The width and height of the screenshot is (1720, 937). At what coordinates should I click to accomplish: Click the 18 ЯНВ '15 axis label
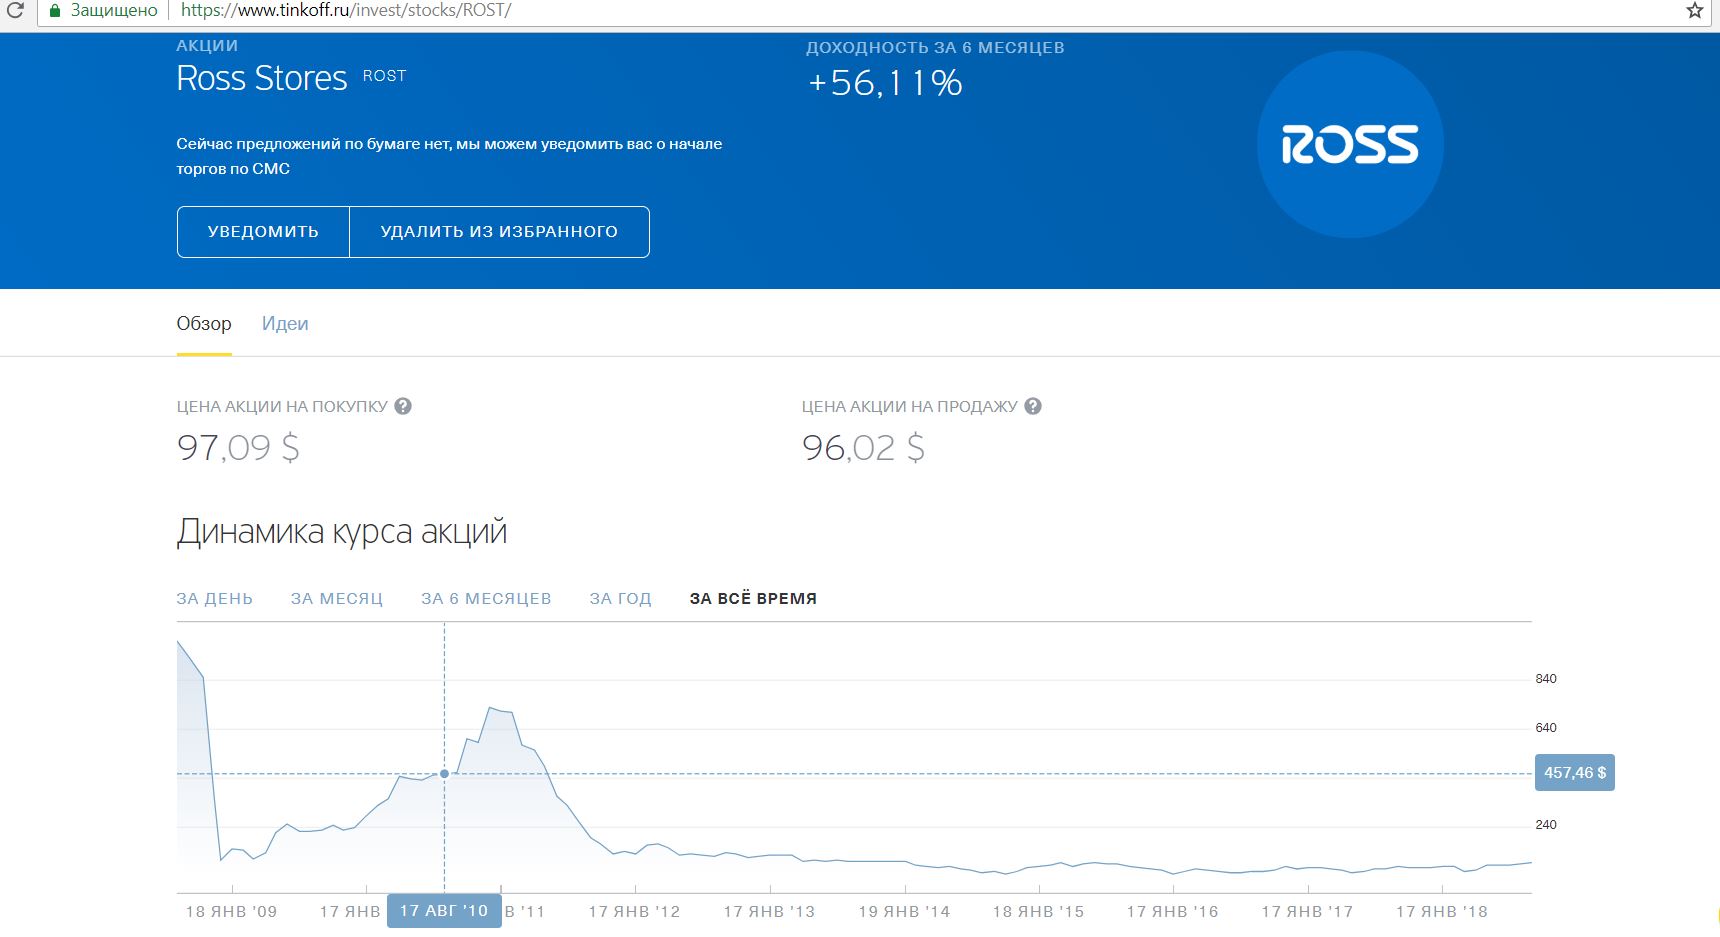click(1038, 912)
